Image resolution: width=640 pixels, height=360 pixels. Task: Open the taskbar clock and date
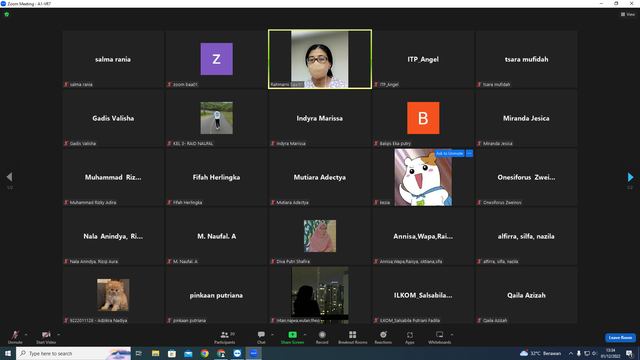pyautogui.click(x=610, y=353)
